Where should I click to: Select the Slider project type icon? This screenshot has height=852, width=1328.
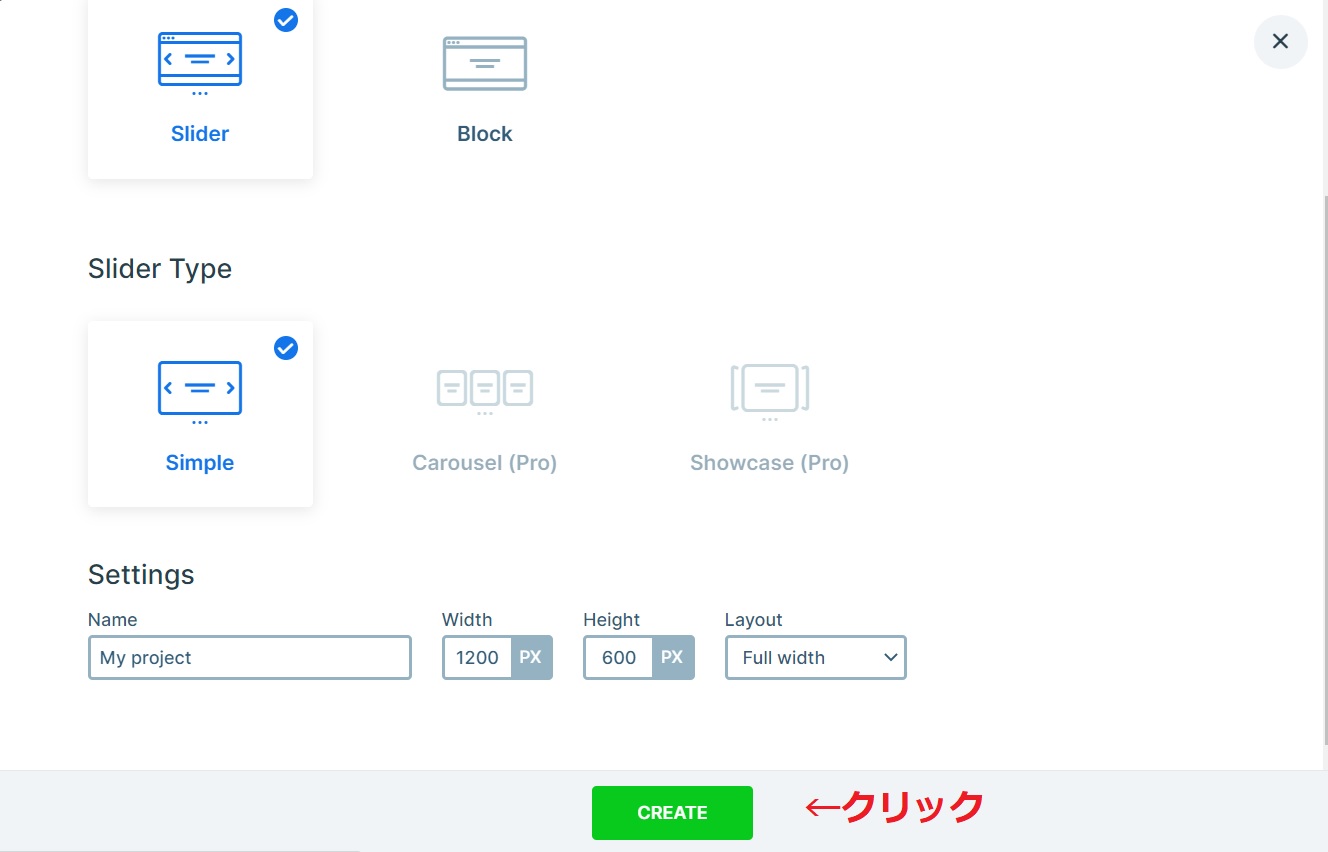[x=200, y=64]
